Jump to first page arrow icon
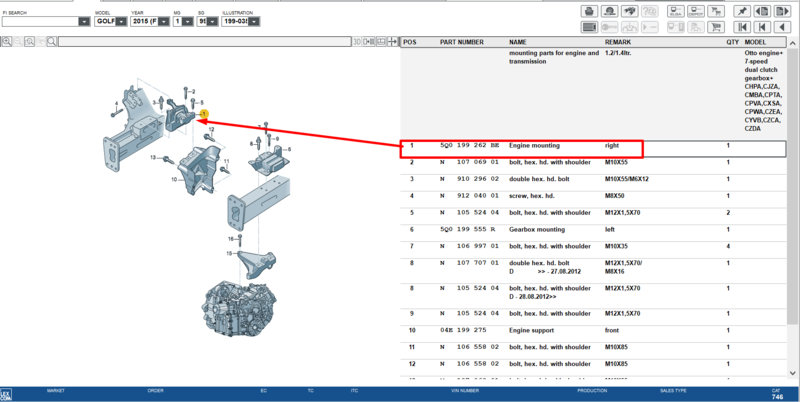This screenshot has height=402, width=800. point(742,27)
